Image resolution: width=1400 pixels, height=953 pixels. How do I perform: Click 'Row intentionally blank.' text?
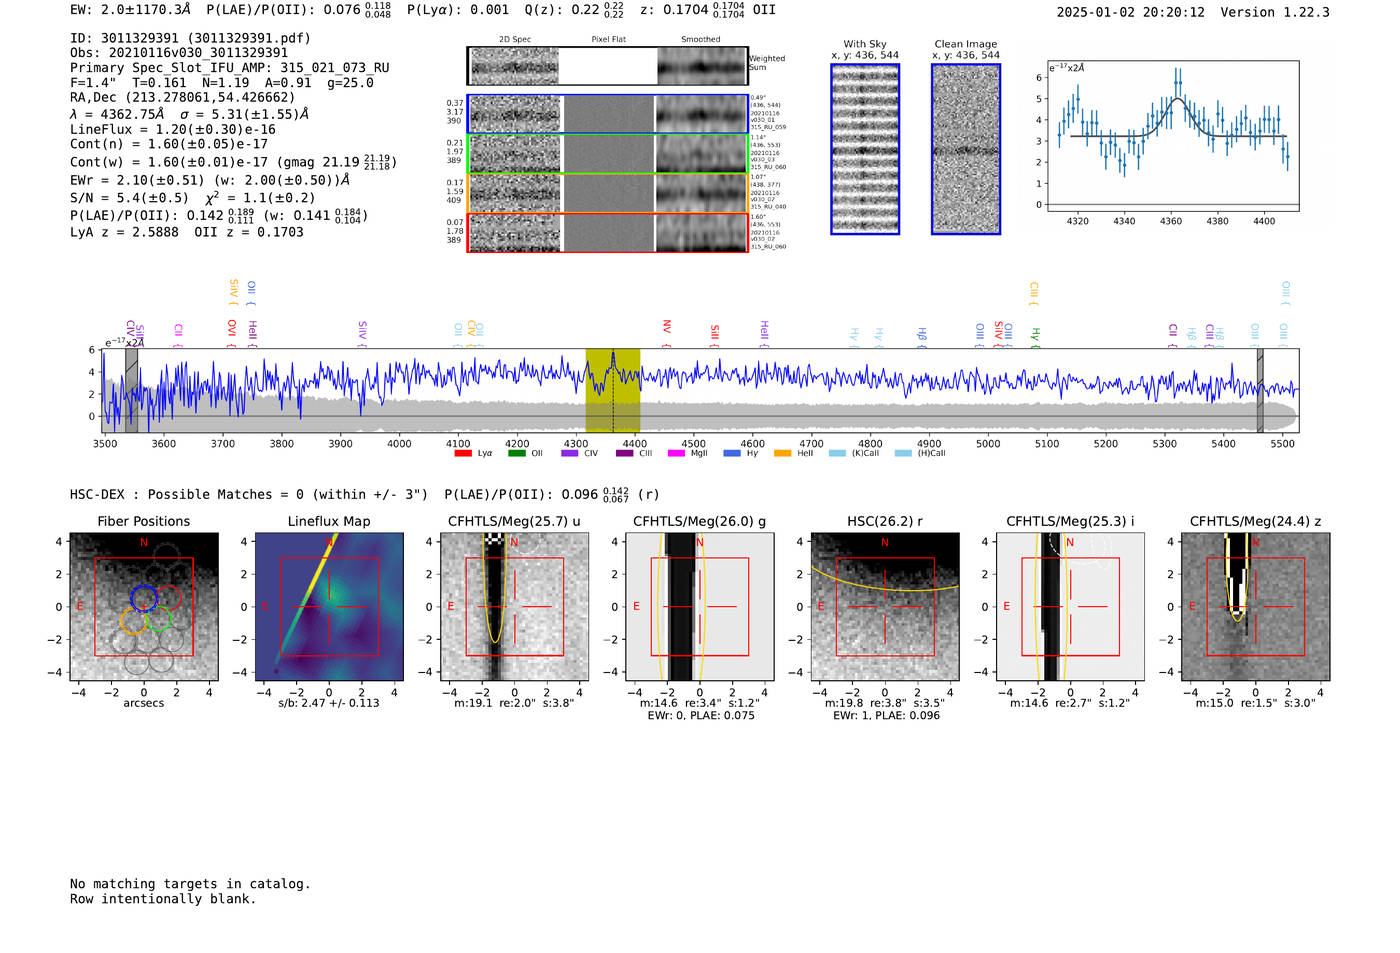tap(163, 899)
